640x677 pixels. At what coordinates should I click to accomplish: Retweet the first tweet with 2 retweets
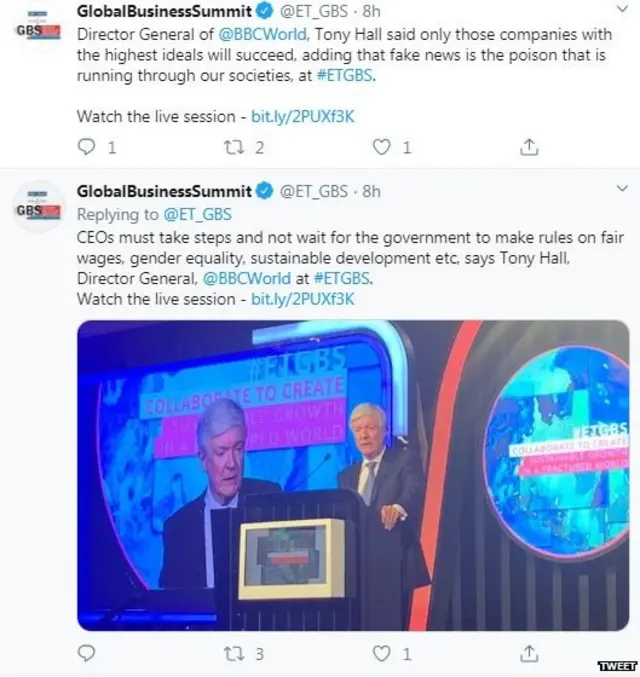click(234, 147)
